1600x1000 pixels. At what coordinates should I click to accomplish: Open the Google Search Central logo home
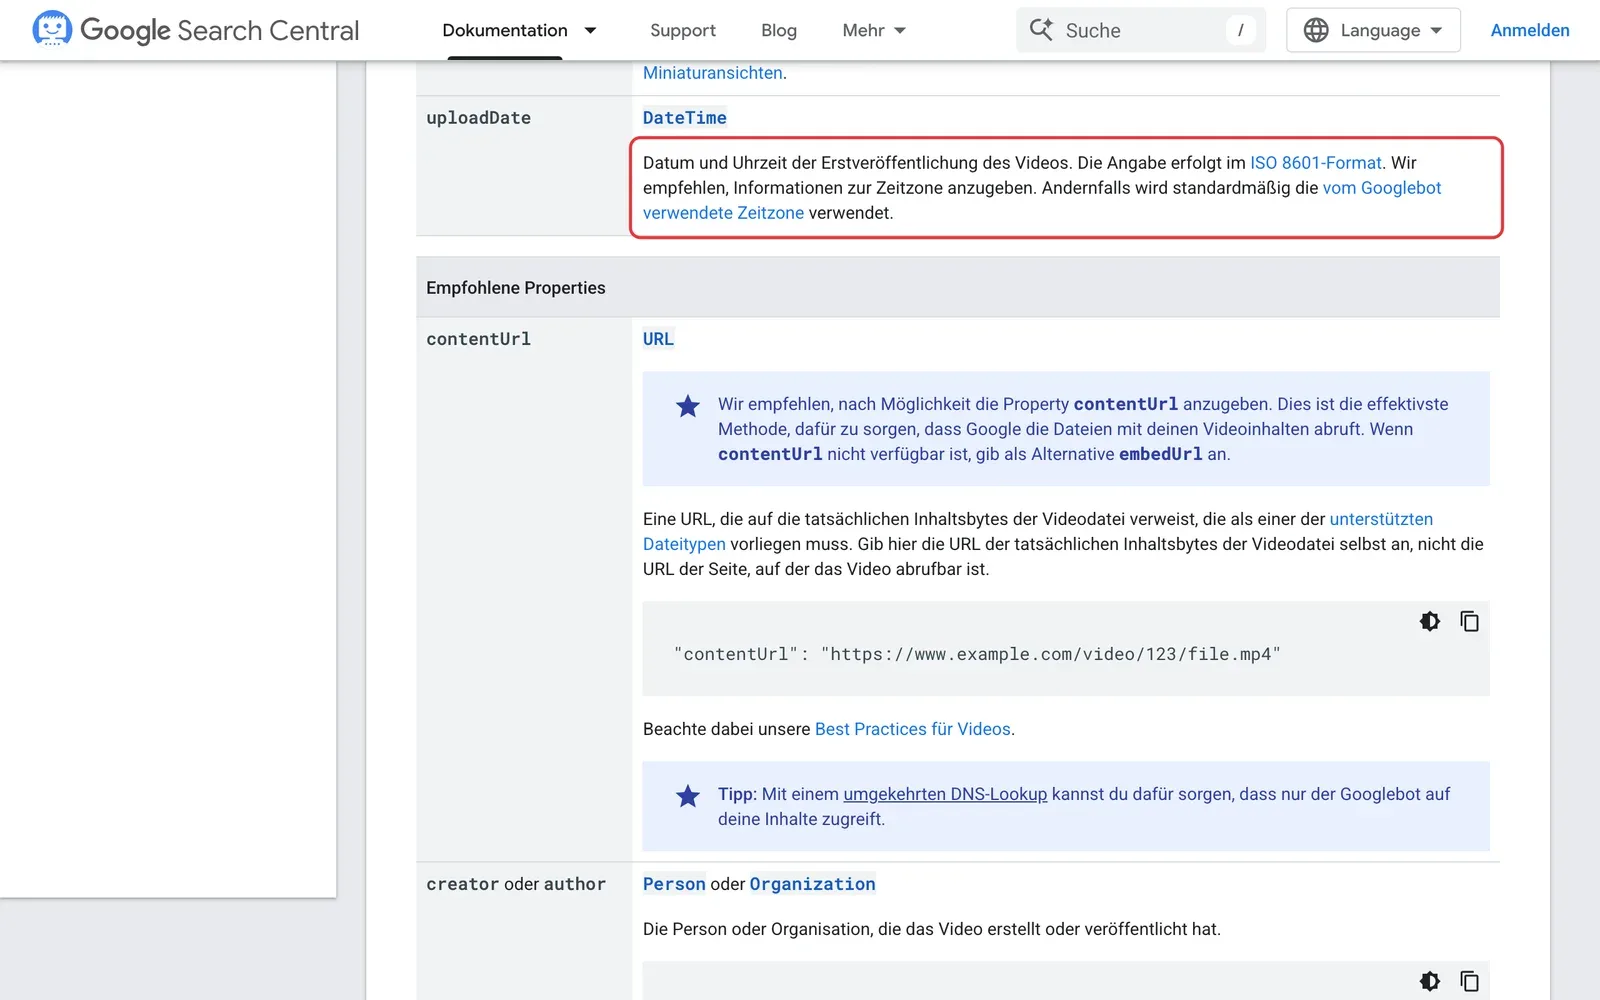point(195,30)
